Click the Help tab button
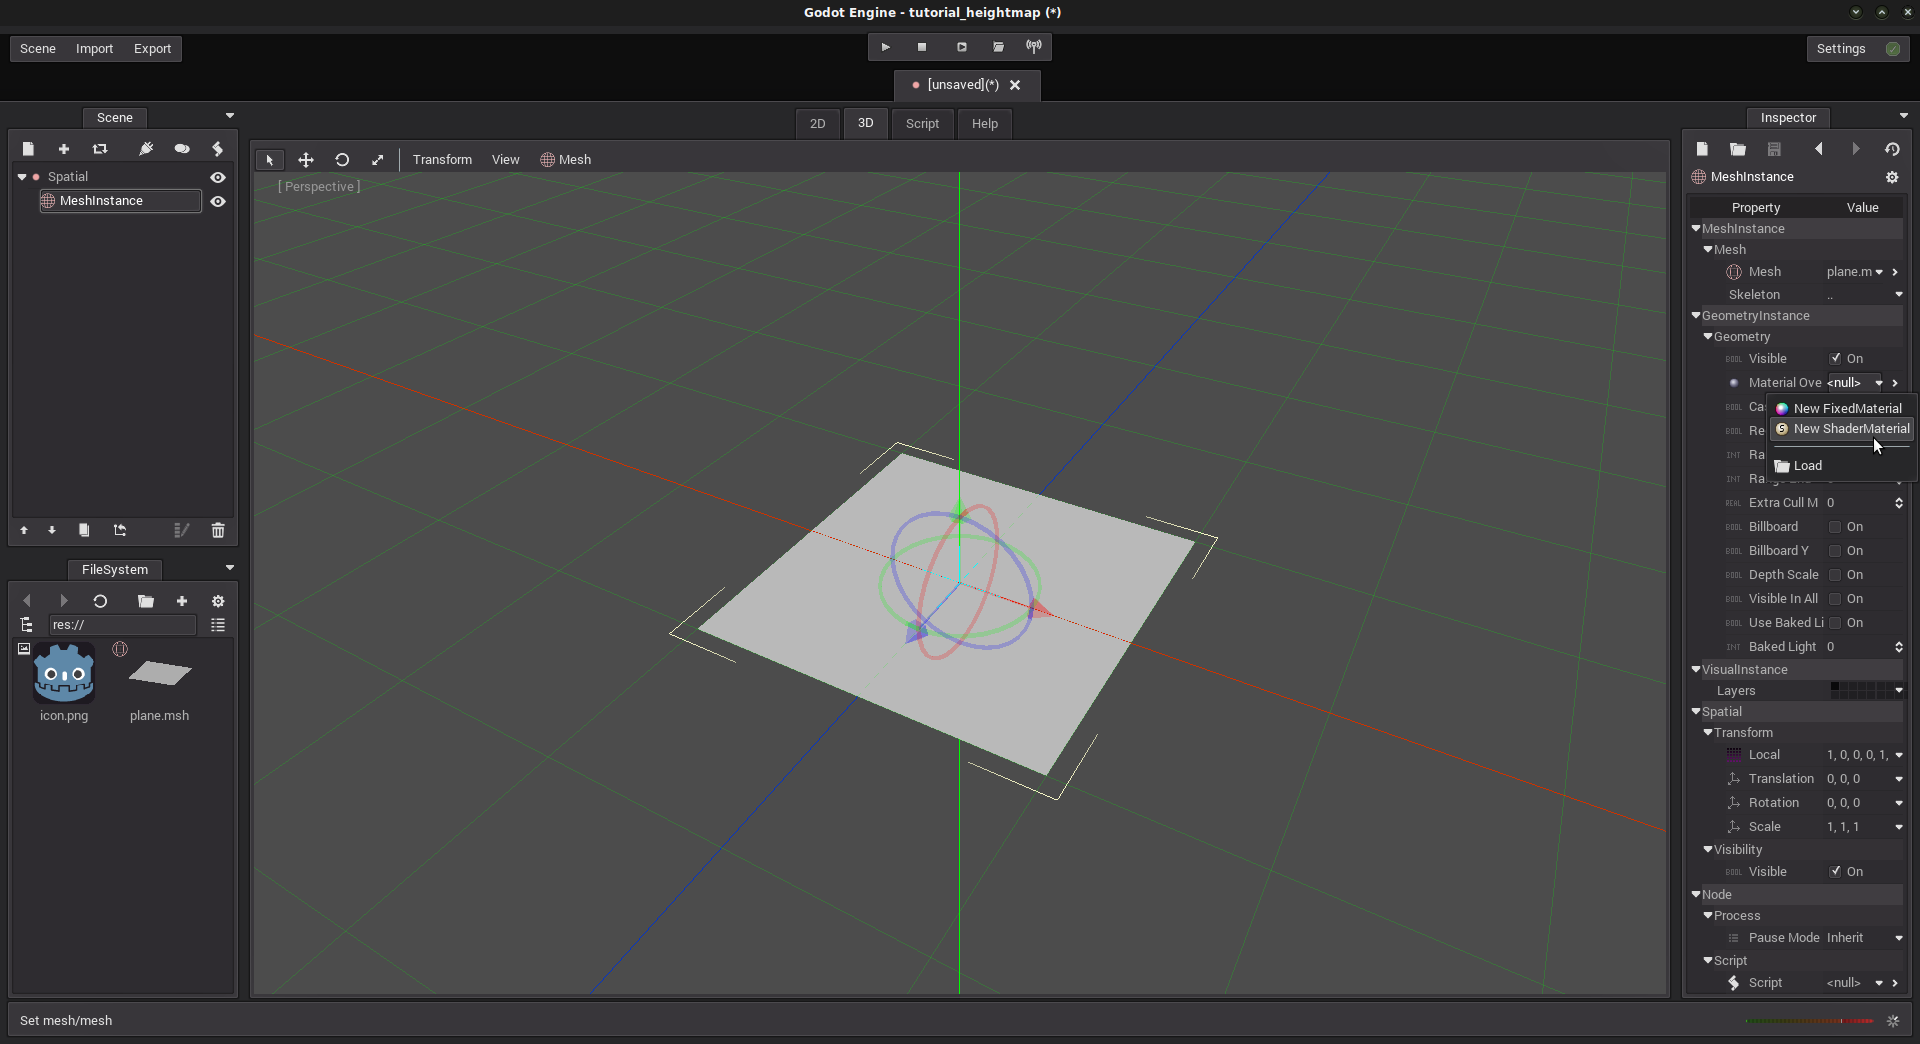 click(x=985, y=124)
